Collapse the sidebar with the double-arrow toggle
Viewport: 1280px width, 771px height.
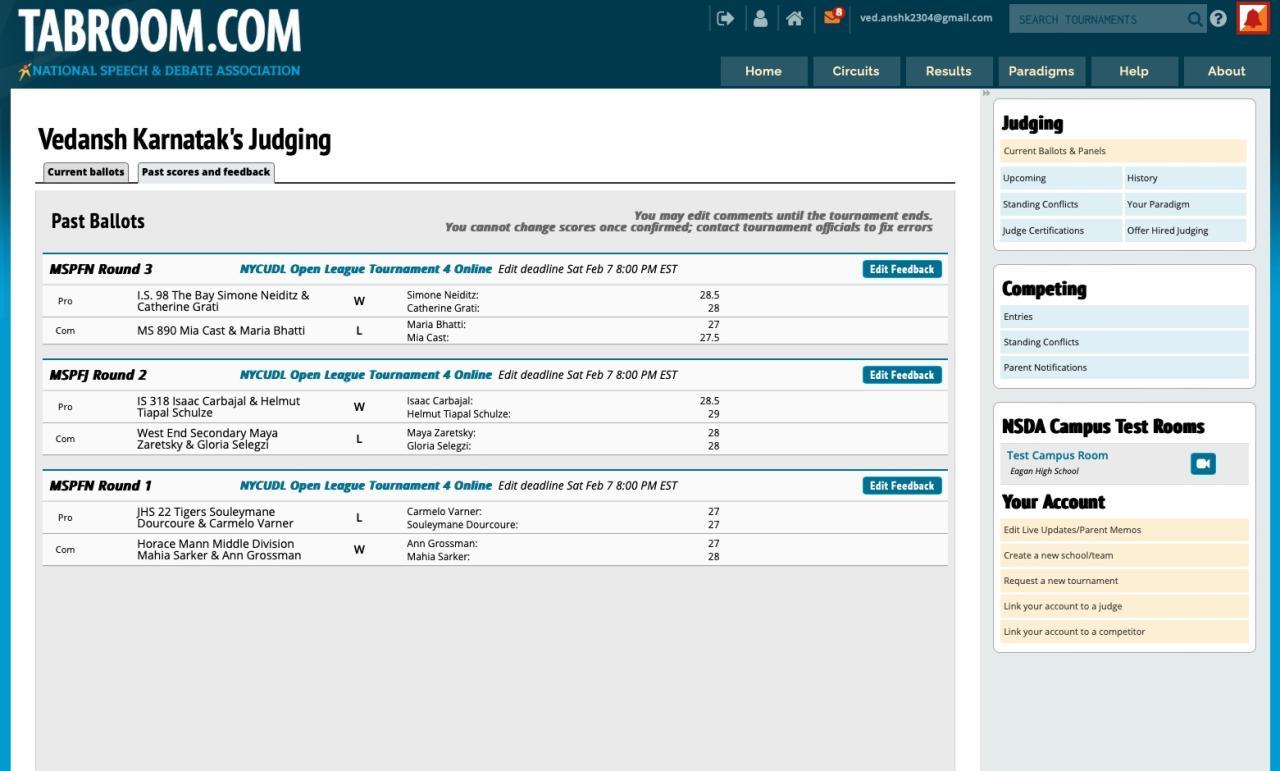tap(986, 93)
